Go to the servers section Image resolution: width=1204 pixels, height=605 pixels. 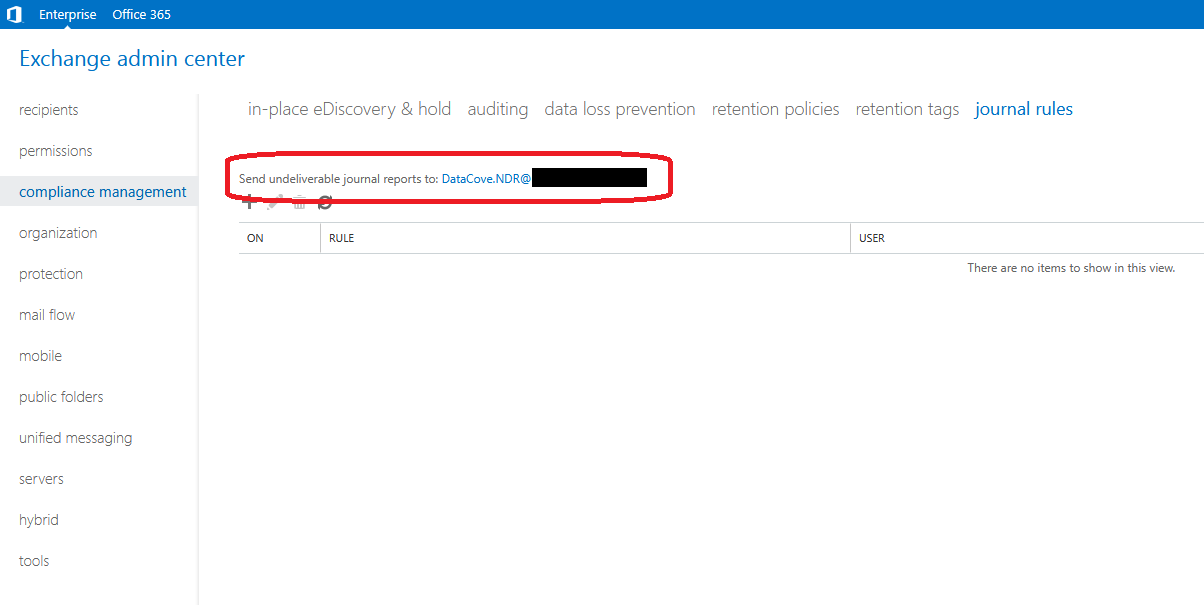(41, 479)
